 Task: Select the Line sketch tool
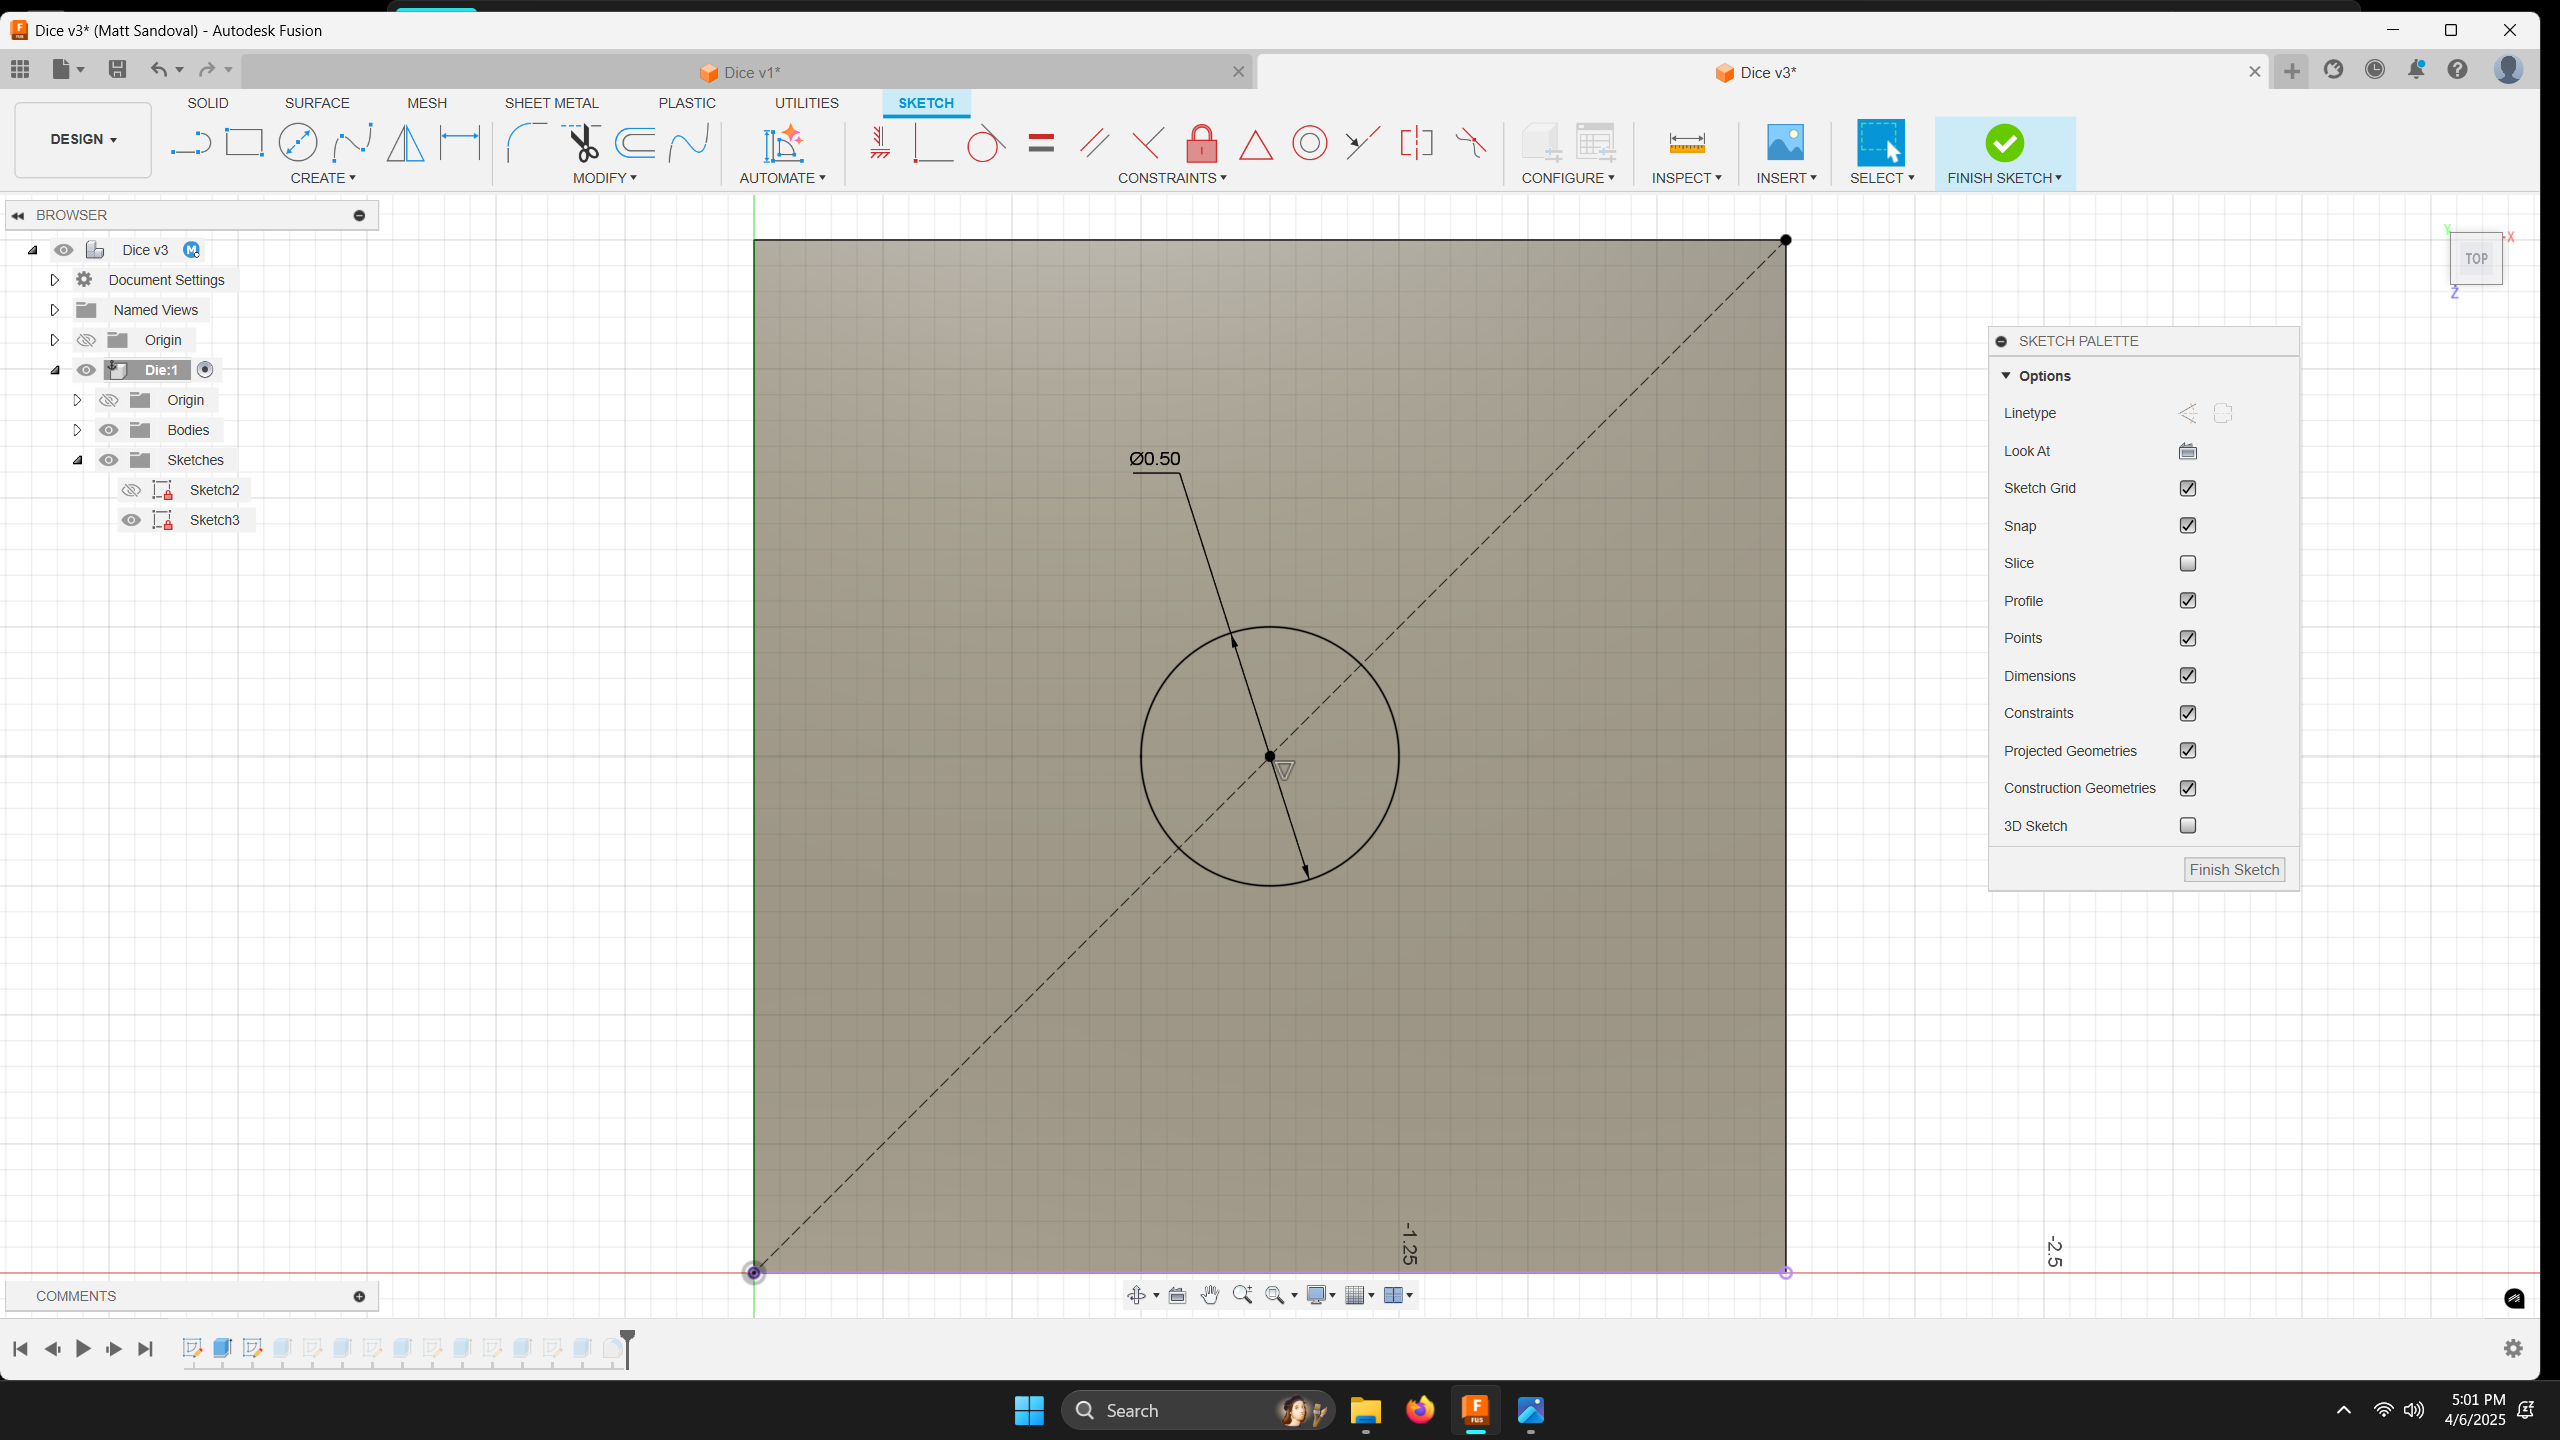[190, 144]
